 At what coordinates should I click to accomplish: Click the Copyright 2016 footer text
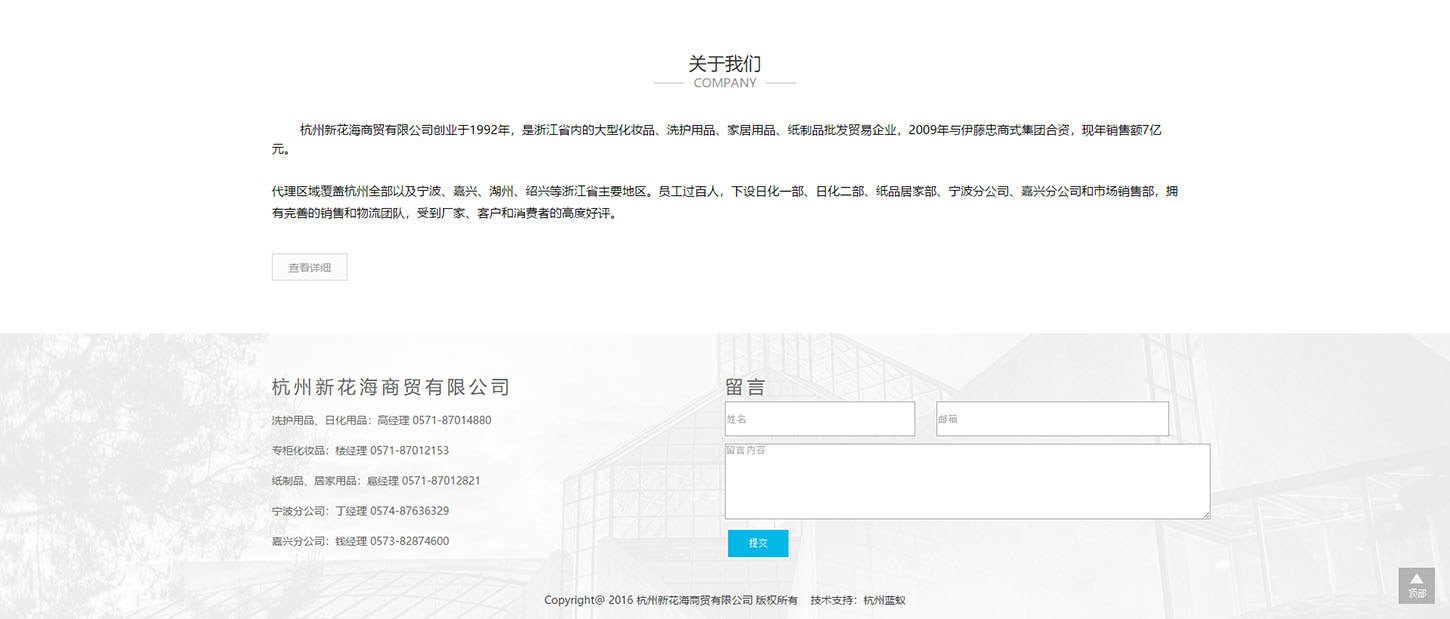(670, 601)
